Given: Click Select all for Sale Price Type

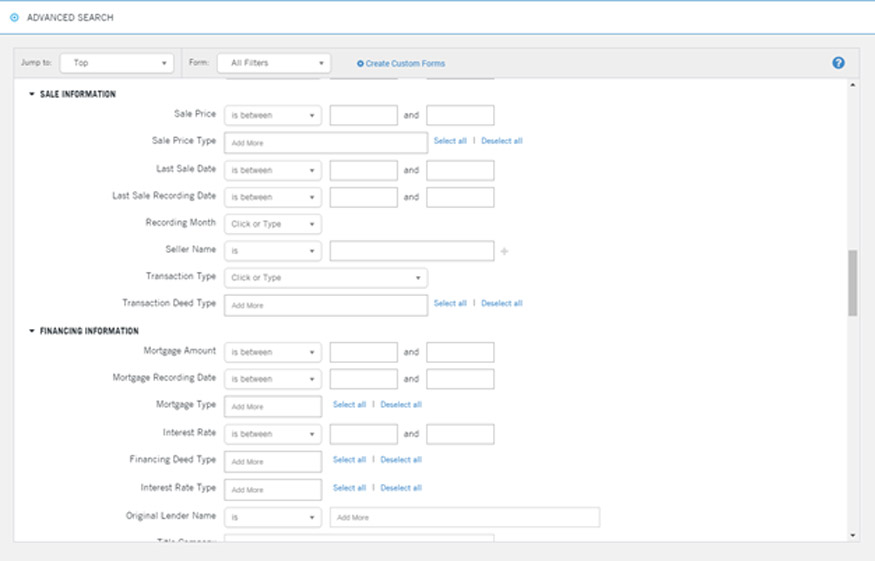Looking at the screenshot, I should tap(450, 141).
